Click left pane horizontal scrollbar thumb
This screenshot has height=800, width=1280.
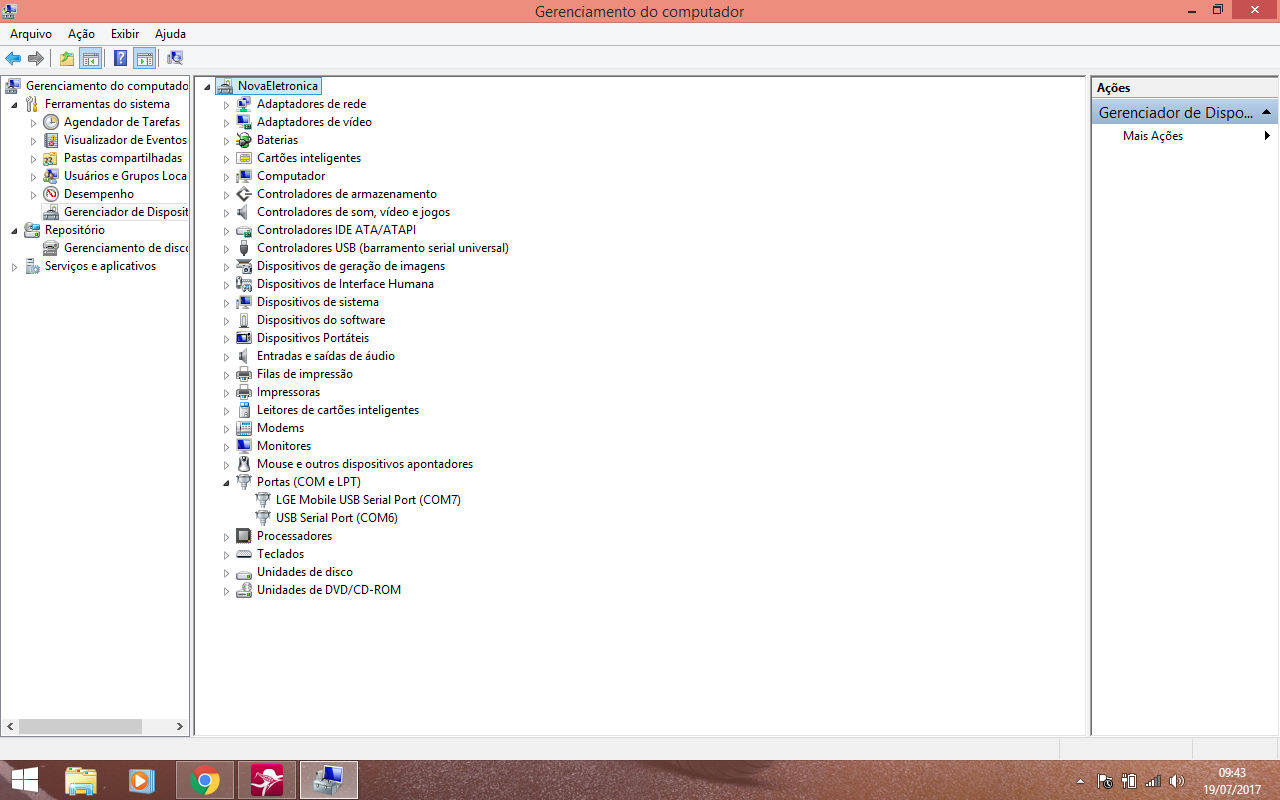80,727
